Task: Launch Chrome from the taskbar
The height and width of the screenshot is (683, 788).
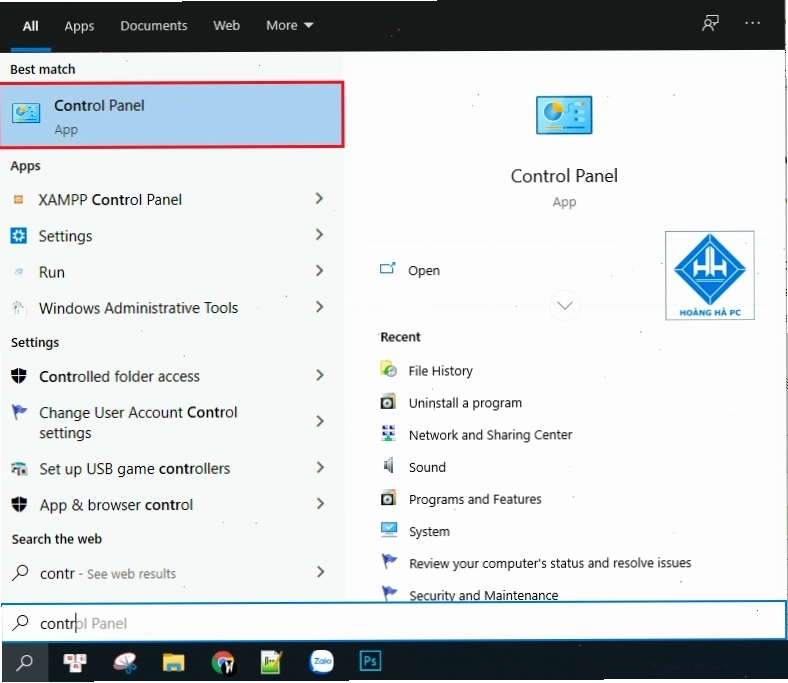Action: pyautogui.click(x=223, y=662)
